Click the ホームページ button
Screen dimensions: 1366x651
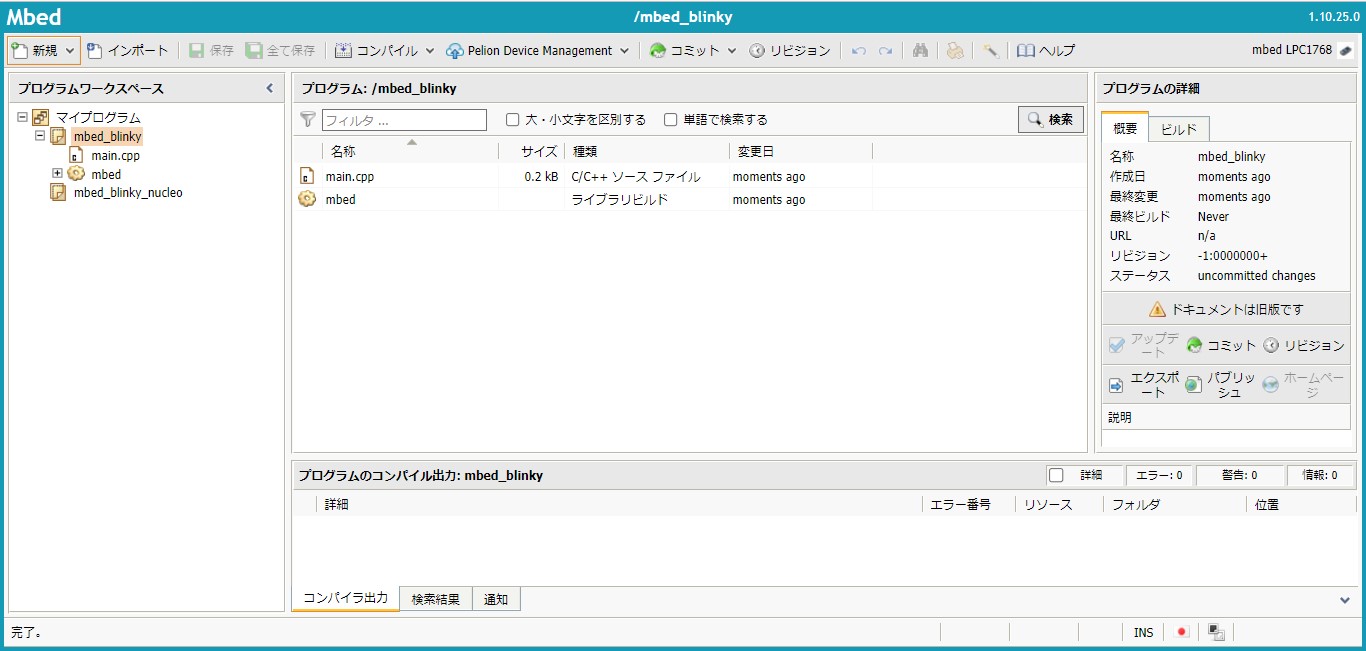pos(1303,385)
